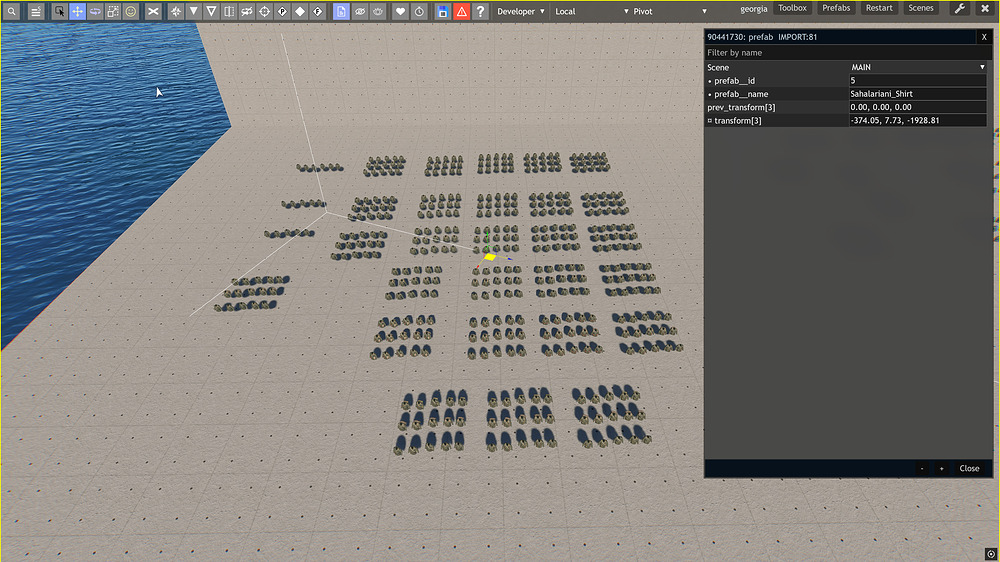The image size is (1000, 562).
Task: Open the Prefabs tab
Action: pos(836,8)
